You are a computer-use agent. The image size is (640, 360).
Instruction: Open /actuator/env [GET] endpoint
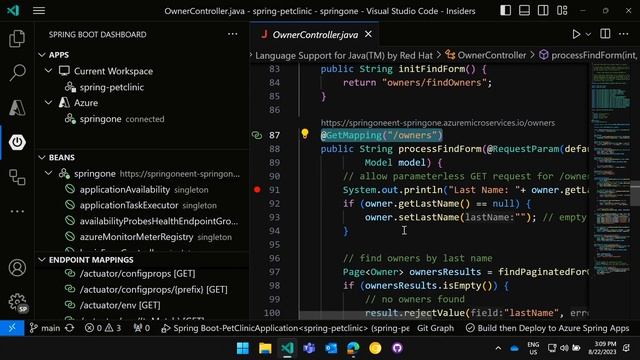113,305
